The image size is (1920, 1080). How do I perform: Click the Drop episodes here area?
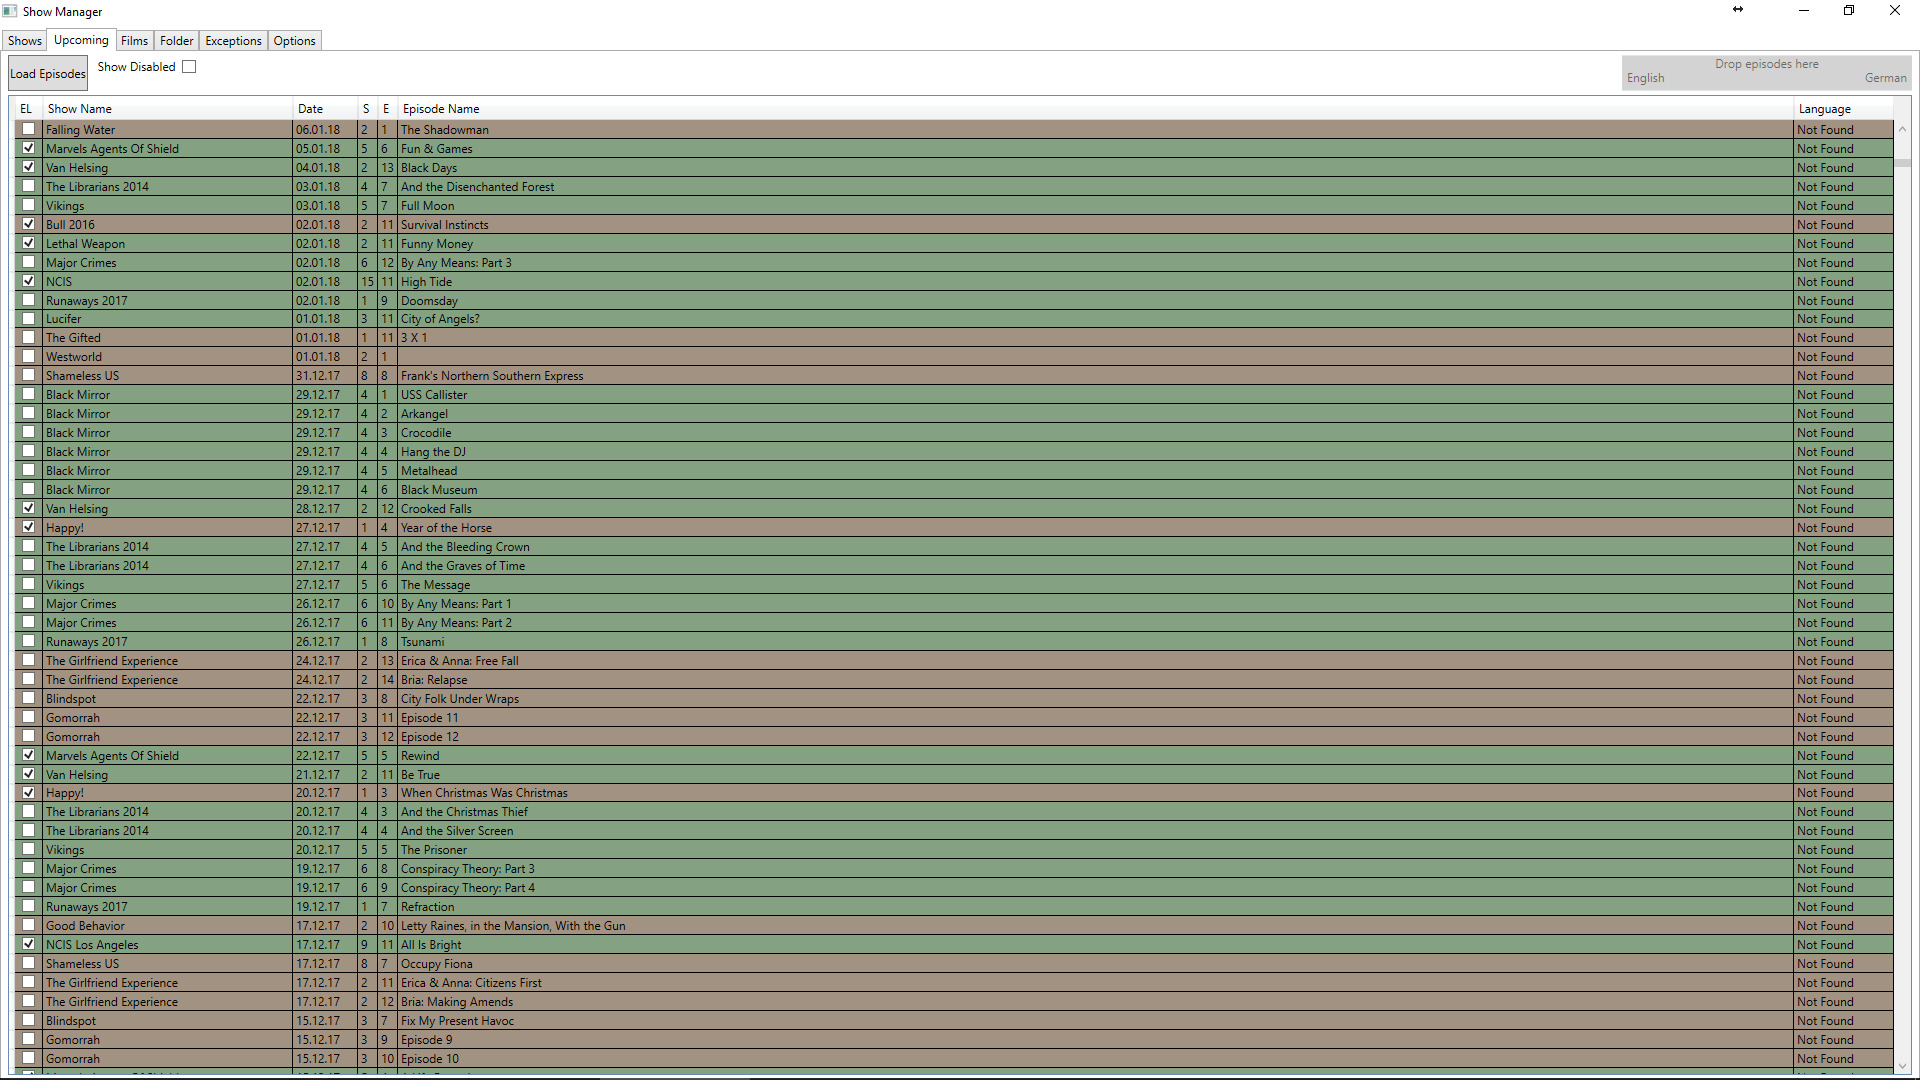(x=1766, y=72)
